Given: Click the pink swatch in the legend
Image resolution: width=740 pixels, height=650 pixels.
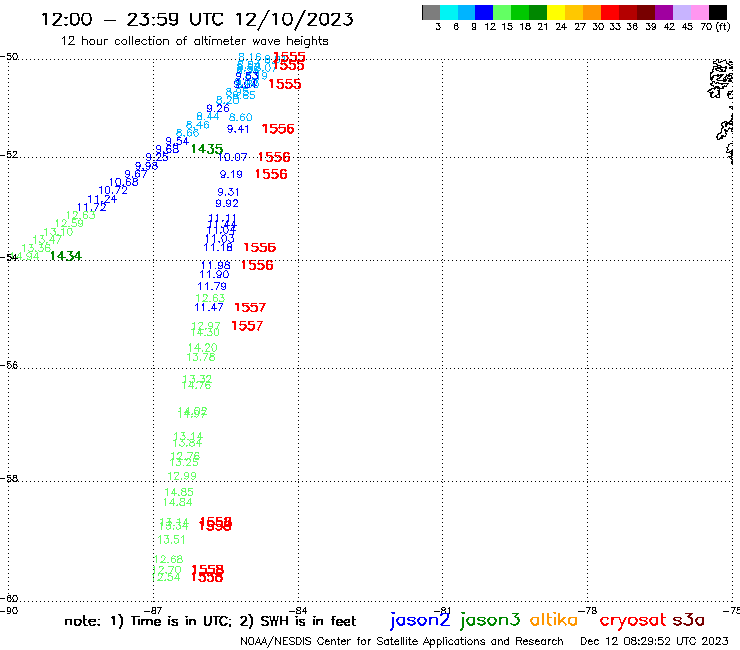Looking at the screenshot, I should tap(699, 12).
